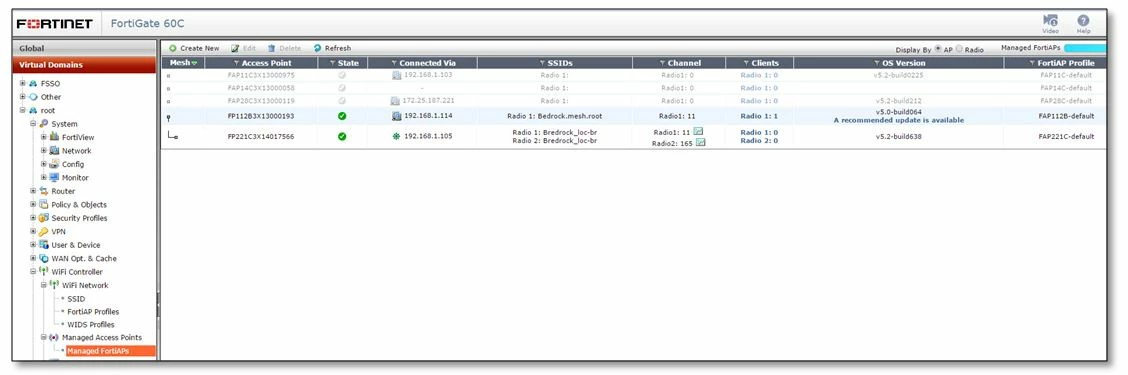Select the Radio display radio button

[959, 49]
